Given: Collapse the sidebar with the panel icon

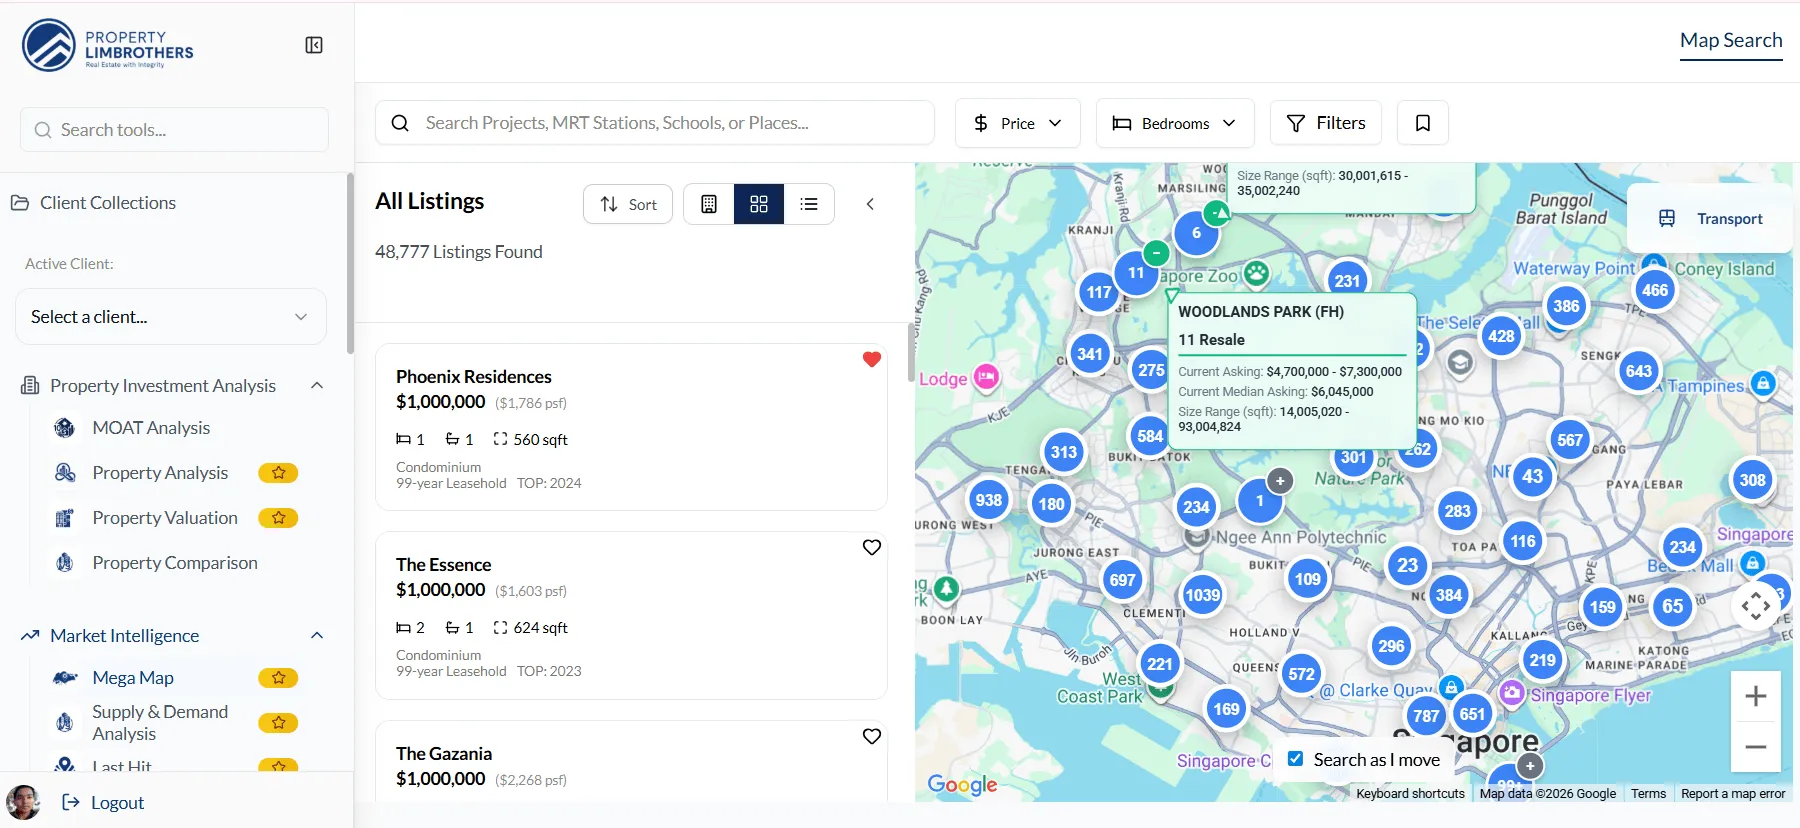Looking at the screenshot, I should (x=313, y=45).
